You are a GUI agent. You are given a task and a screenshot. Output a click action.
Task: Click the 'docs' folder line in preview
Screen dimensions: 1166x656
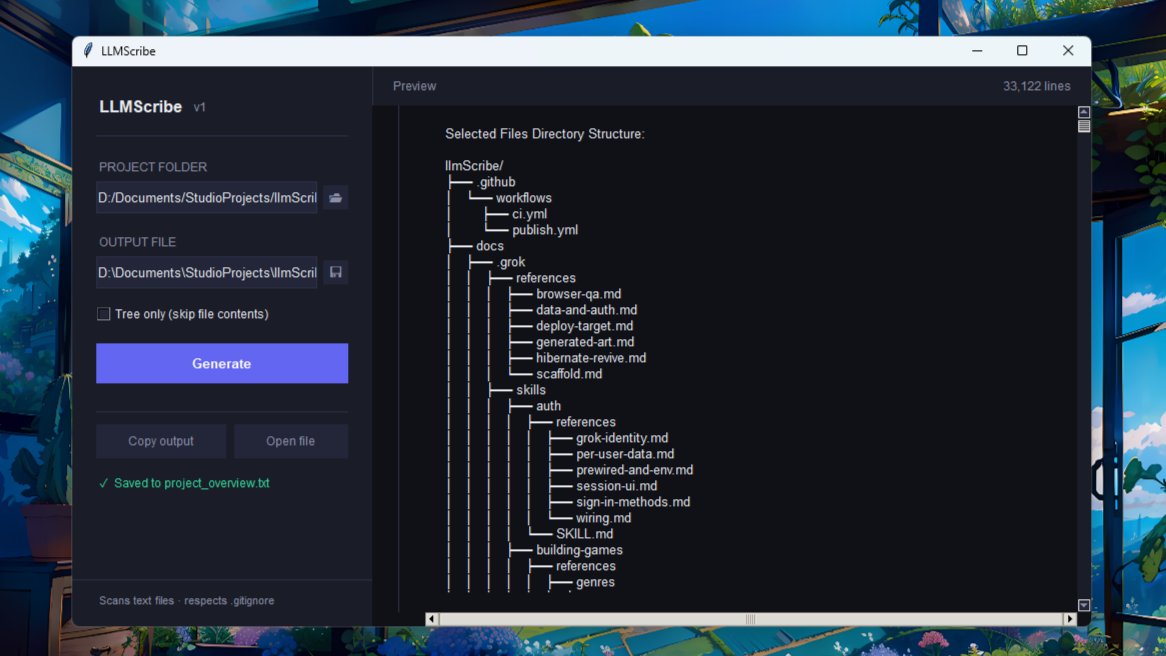click(x=489, y=246)
